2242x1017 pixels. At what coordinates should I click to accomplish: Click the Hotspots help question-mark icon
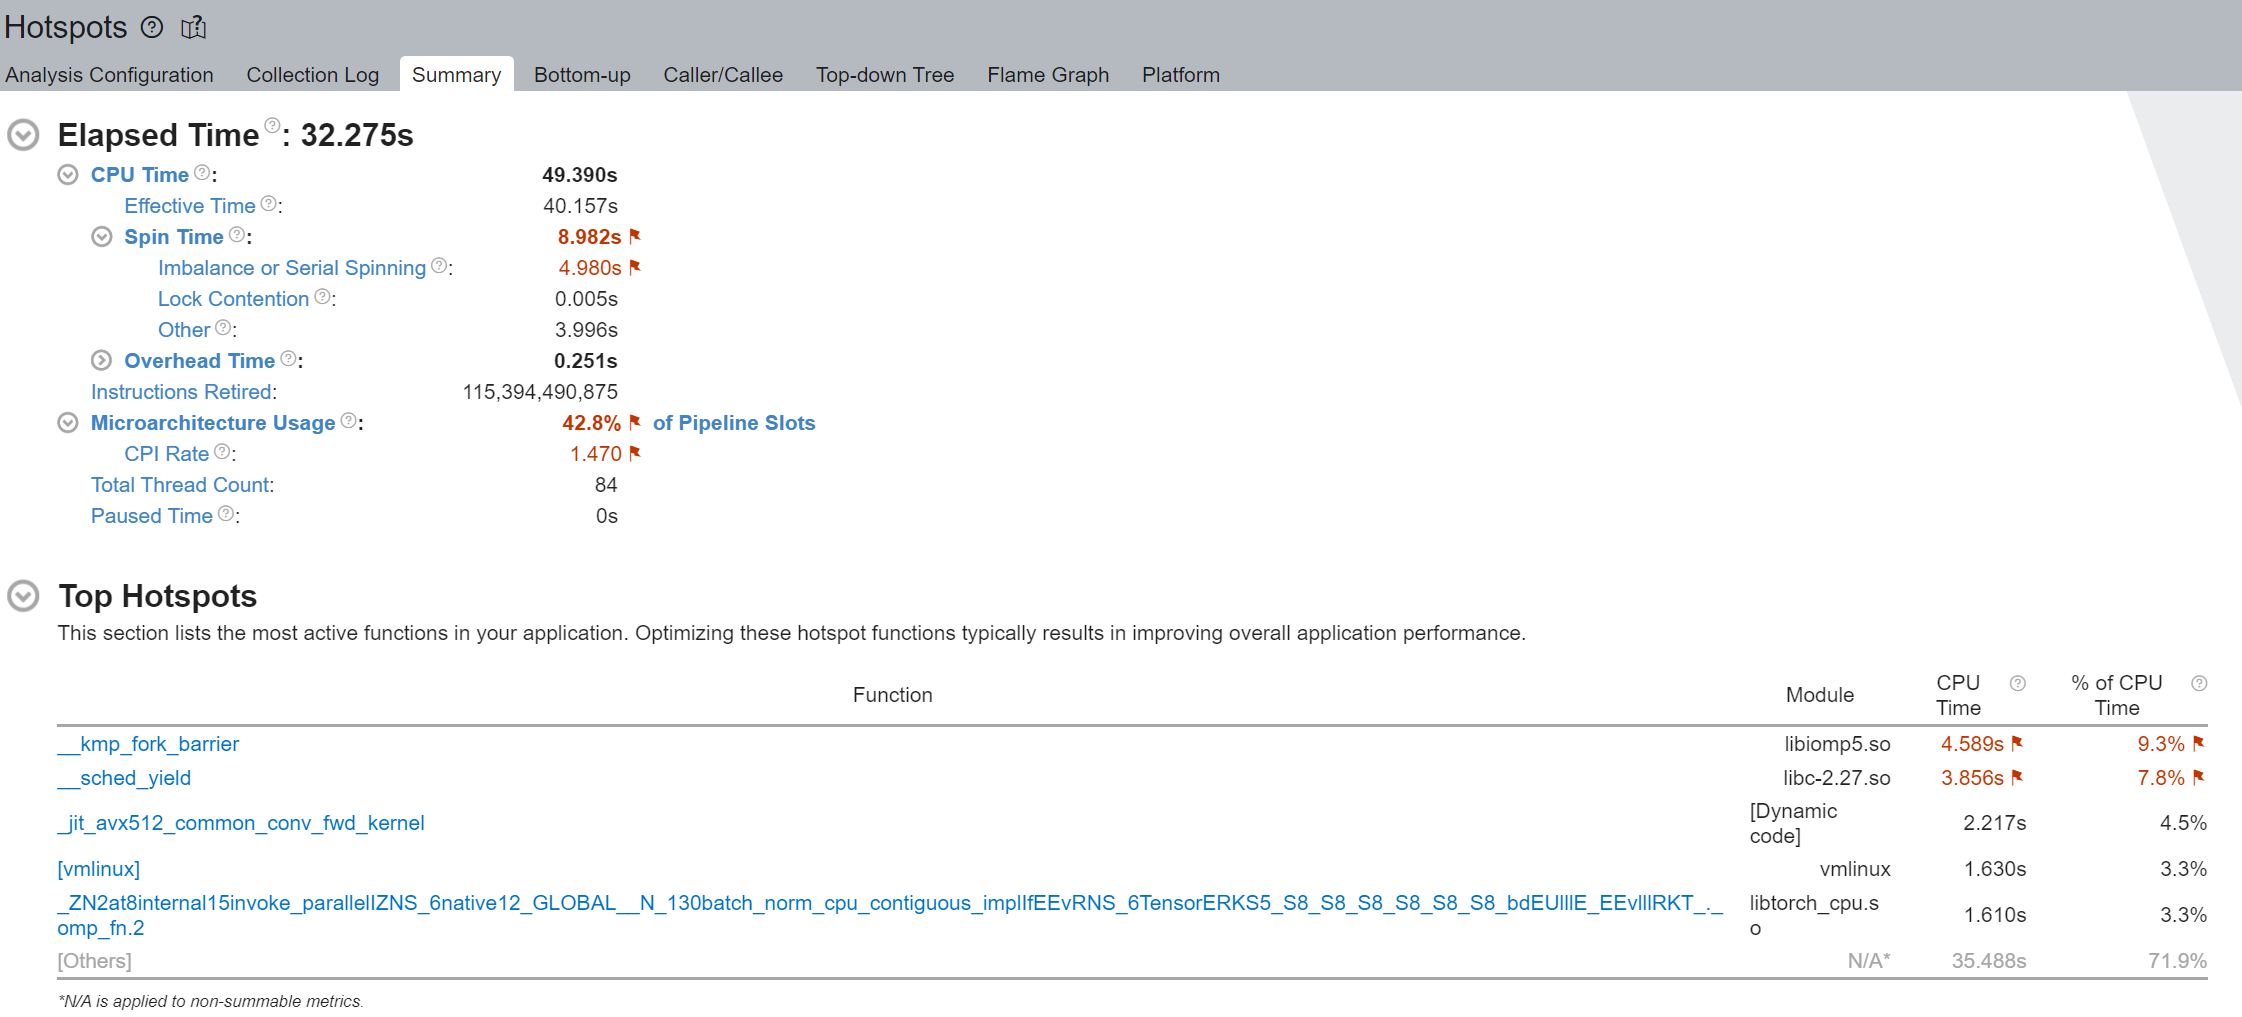pyautogui.click(x=152, y=27)
